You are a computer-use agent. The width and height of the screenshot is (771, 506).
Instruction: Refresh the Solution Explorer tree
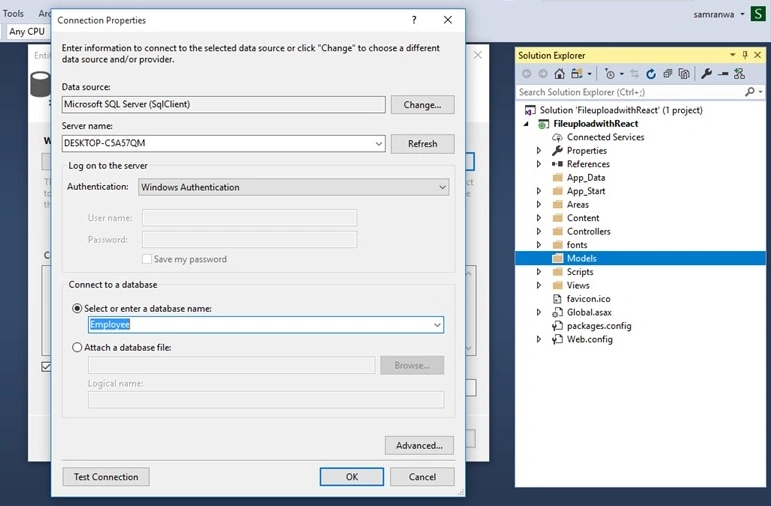pyautogui.click(x=651, y=74)
